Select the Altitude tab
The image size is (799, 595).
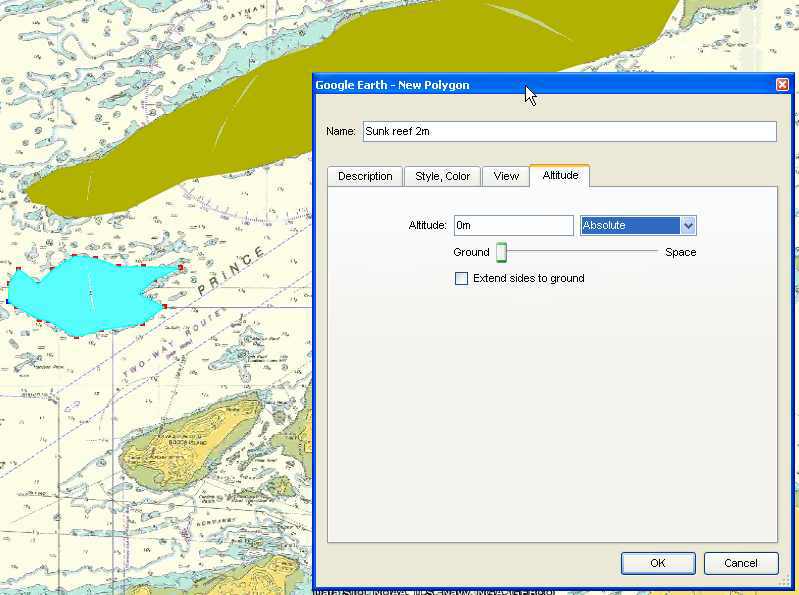click(x=560, y=175)
